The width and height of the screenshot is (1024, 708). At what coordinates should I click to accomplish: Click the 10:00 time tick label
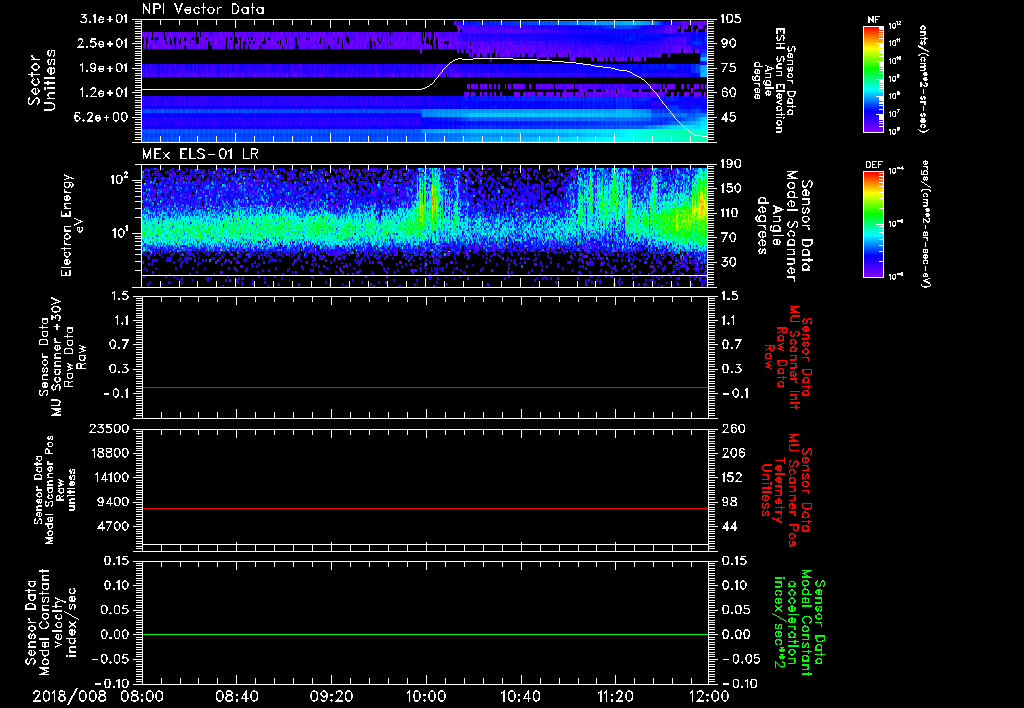point(426,694)
